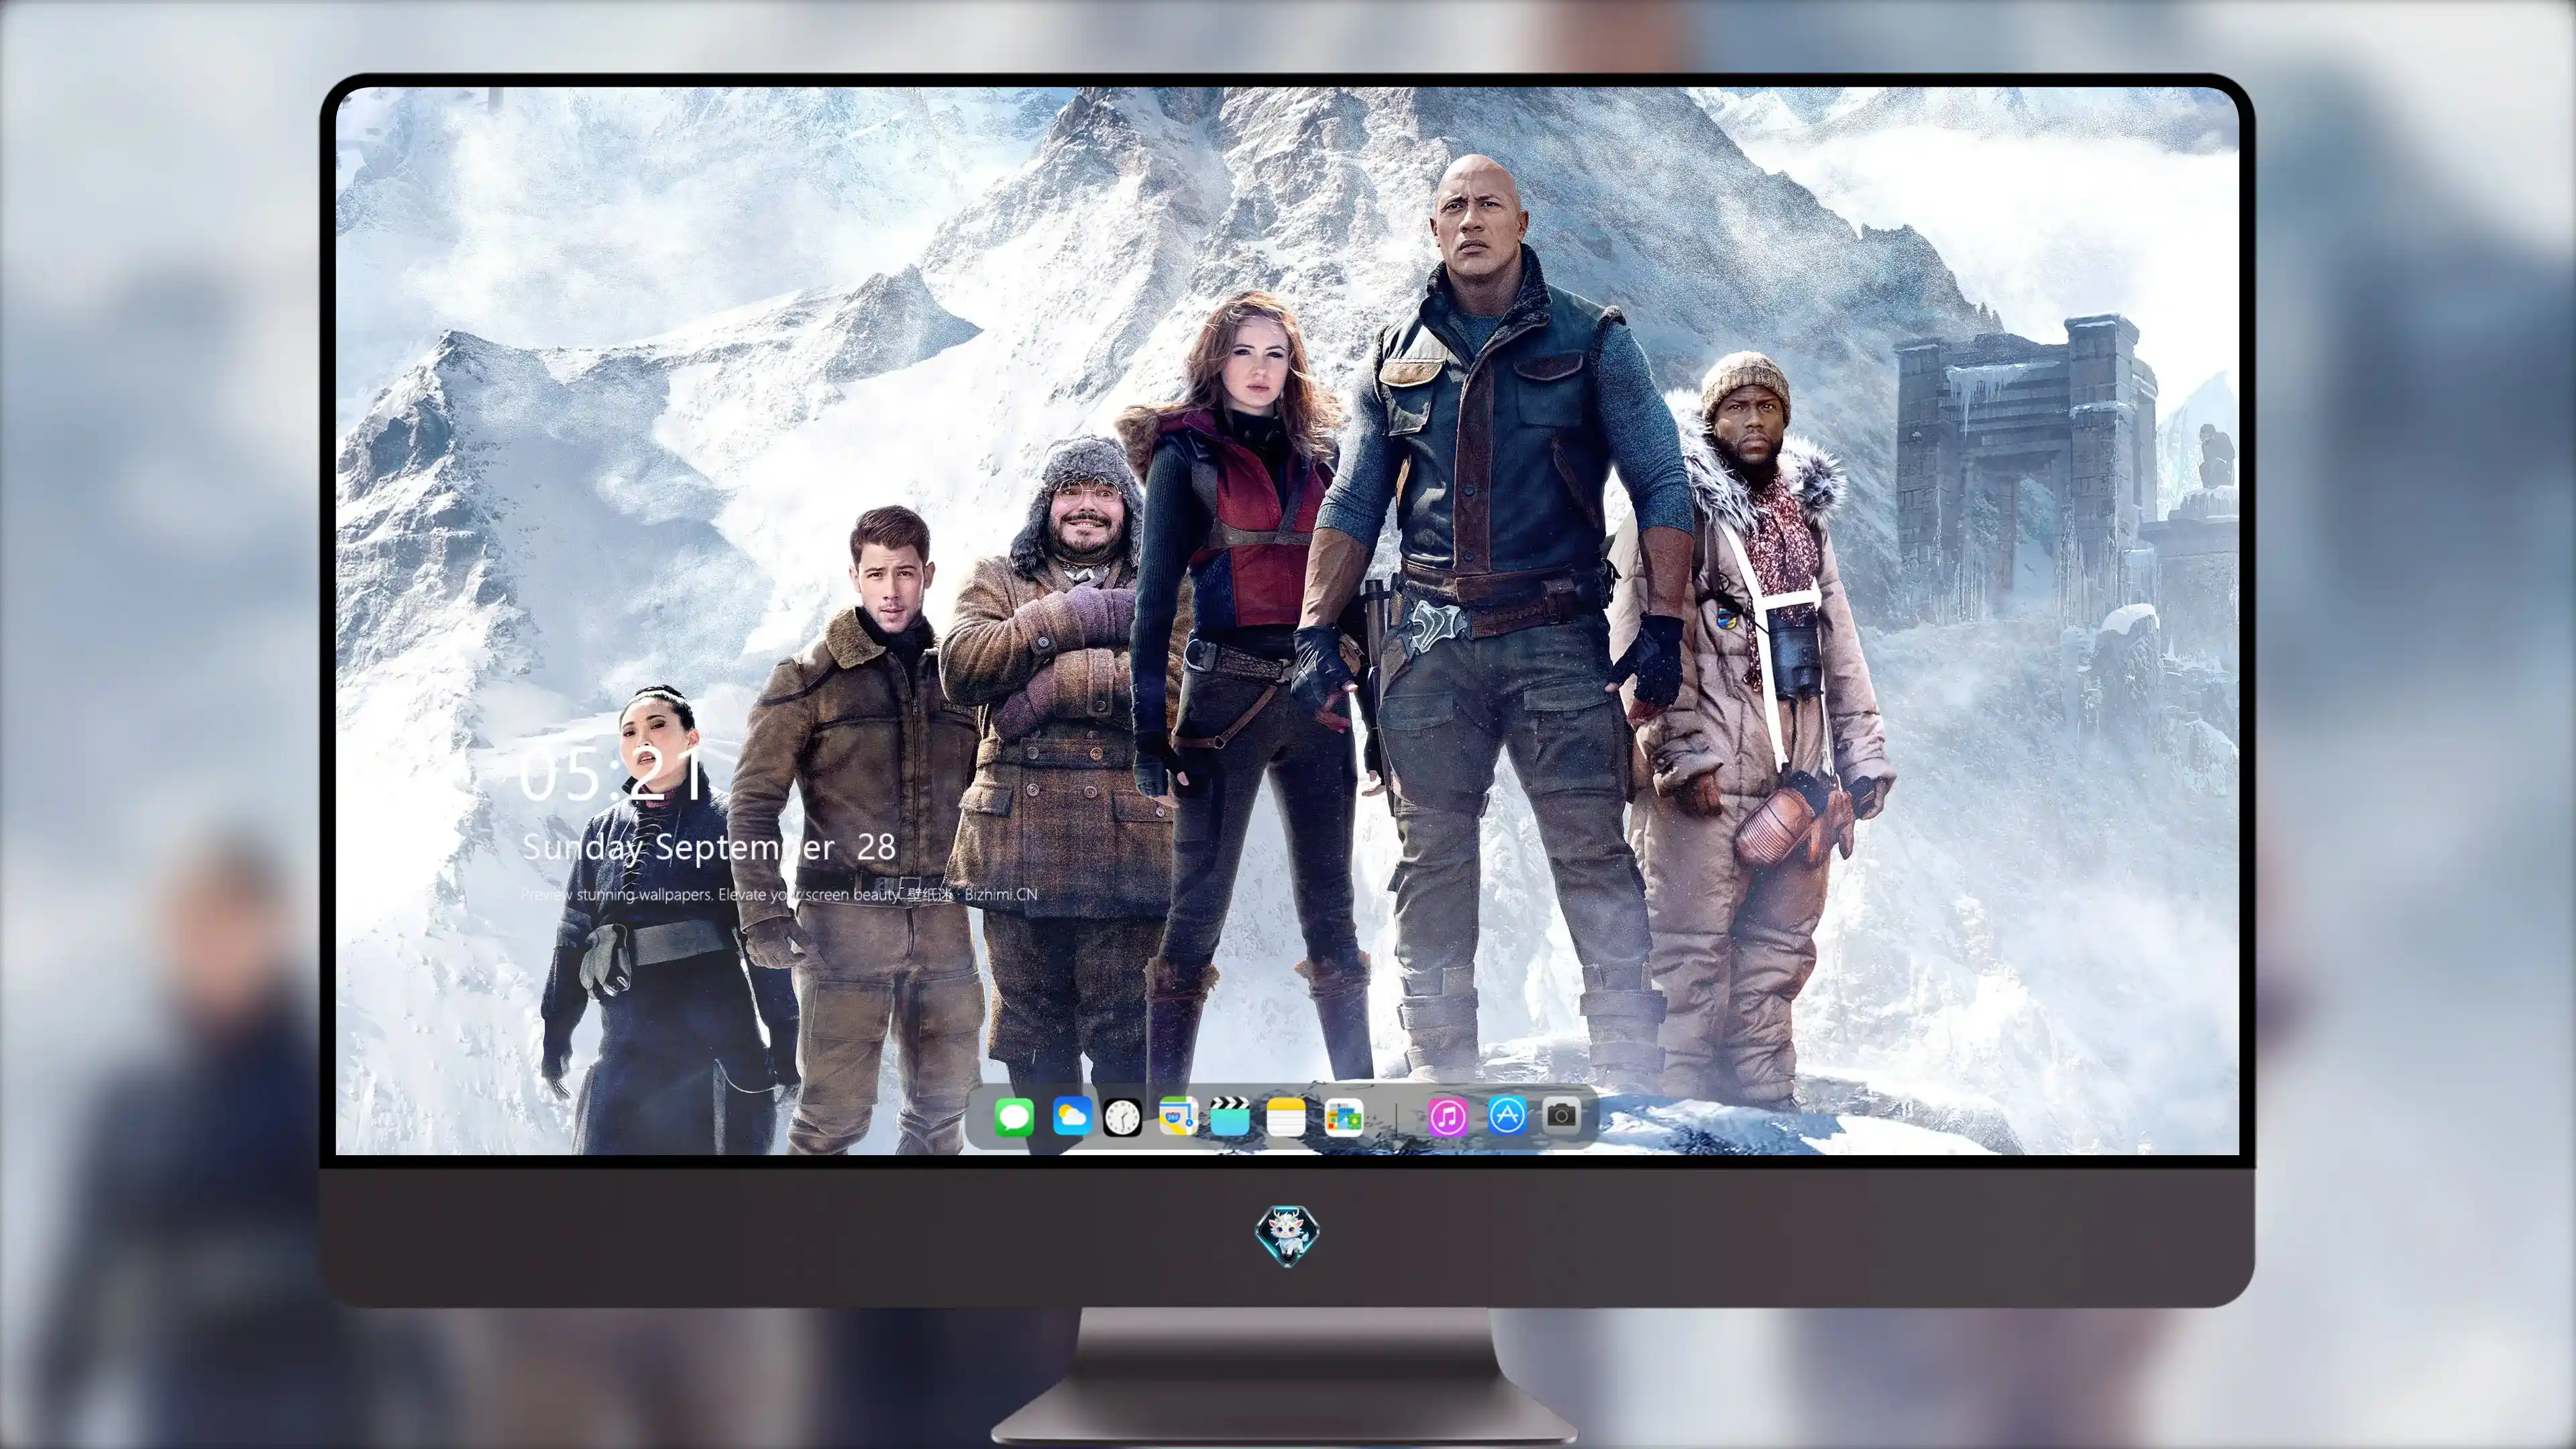Click the dragon logo on the monitor chin

[x=1287, y=1236]
